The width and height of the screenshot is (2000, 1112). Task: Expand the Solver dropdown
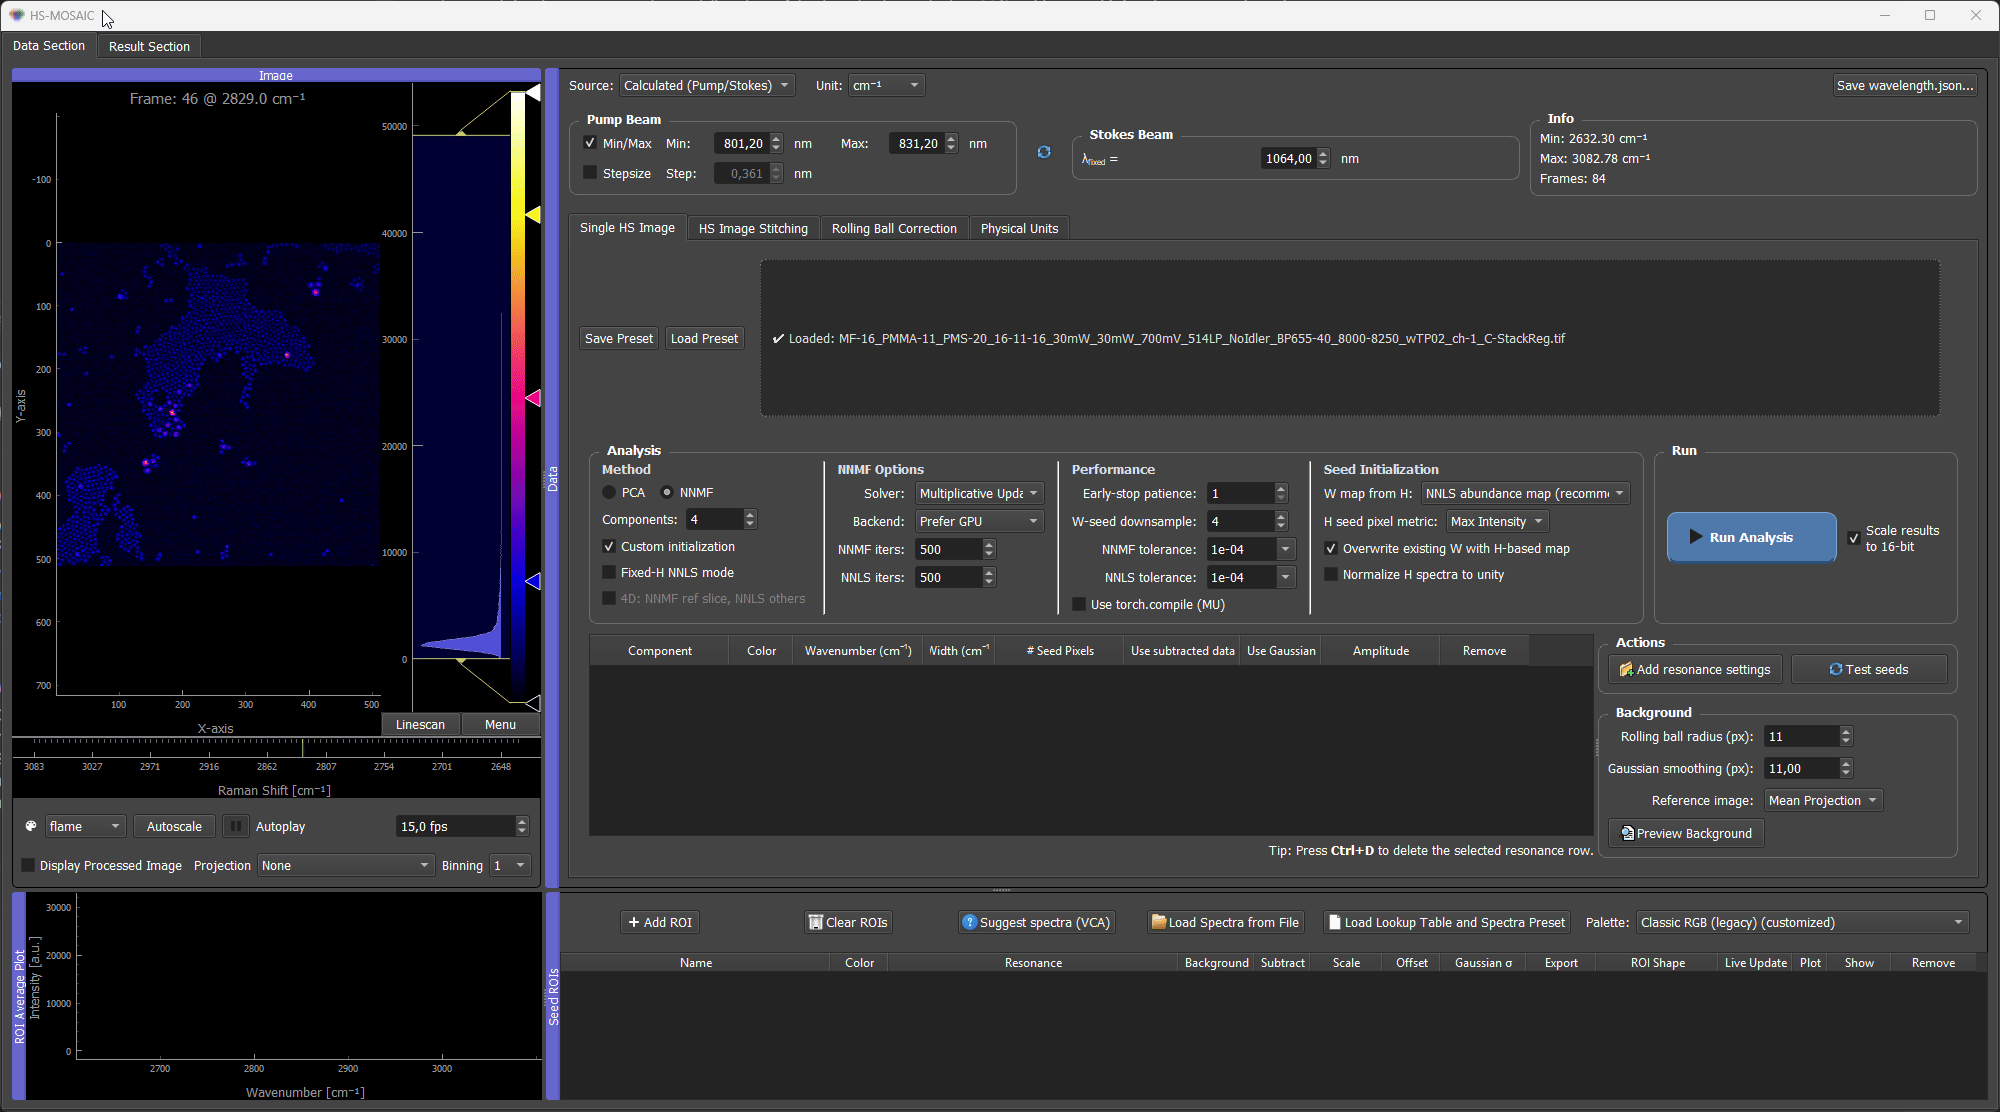tap(980, 493)
